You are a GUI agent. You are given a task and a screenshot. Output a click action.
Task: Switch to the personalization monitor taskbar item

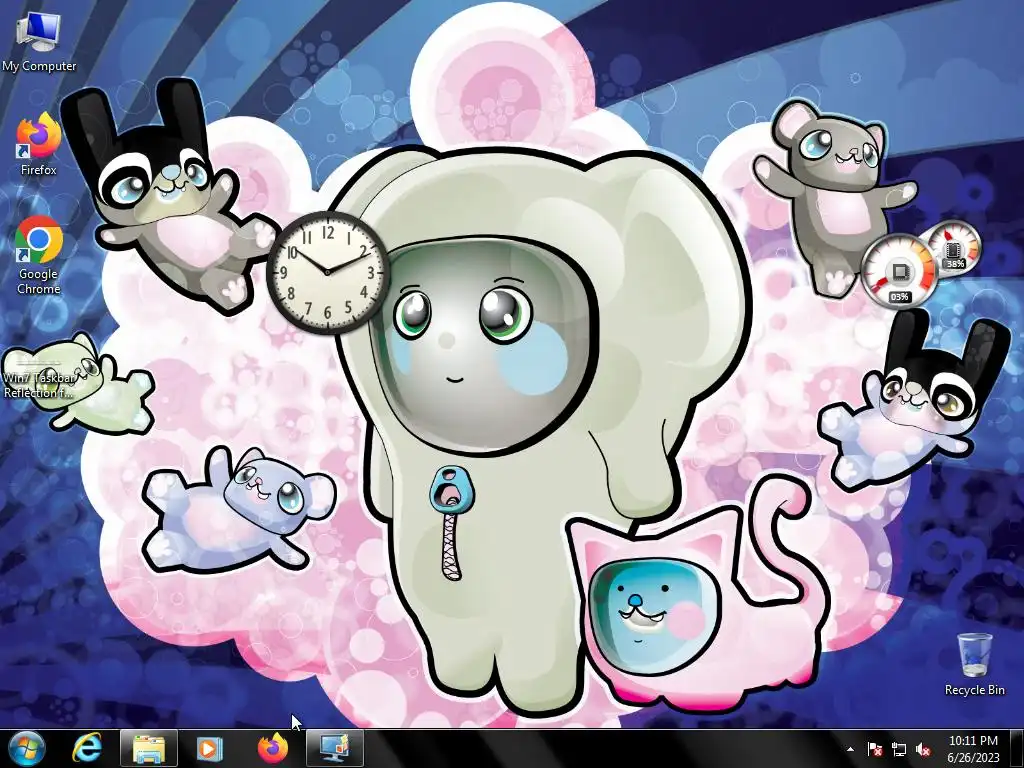click(335, 749)
